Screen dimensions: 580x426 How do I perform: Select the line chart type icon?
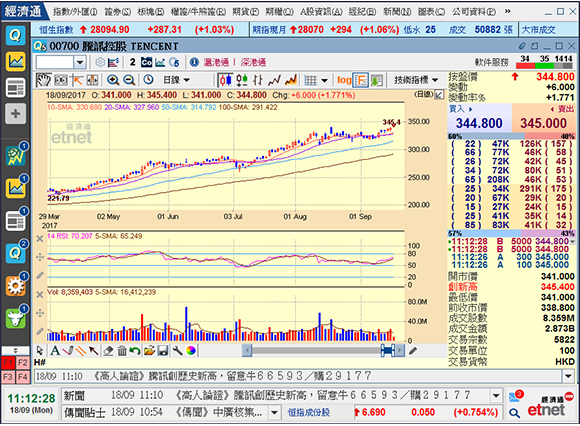tap(274, 80)
